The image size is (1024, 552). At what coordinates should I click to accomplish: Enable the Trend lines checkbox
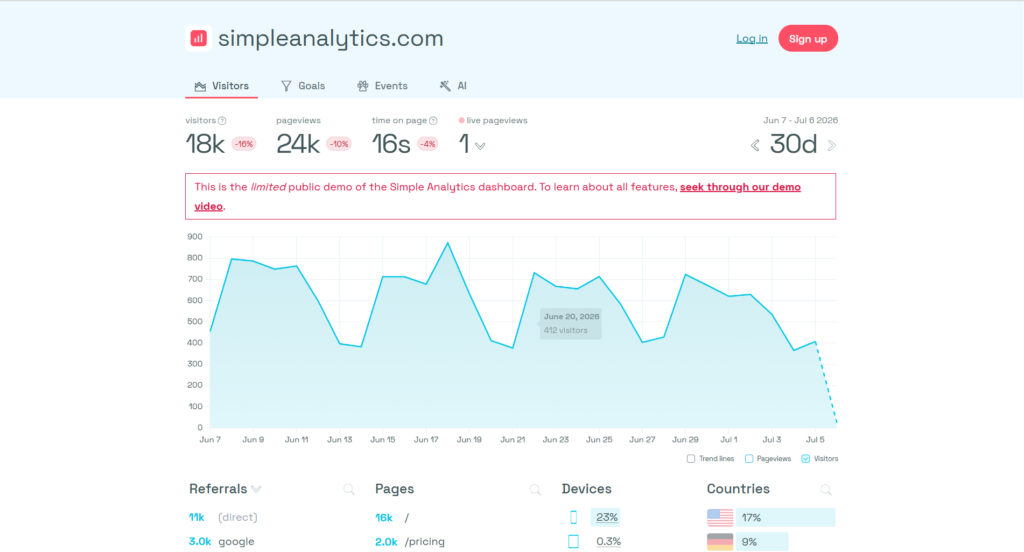pos(691,459)
